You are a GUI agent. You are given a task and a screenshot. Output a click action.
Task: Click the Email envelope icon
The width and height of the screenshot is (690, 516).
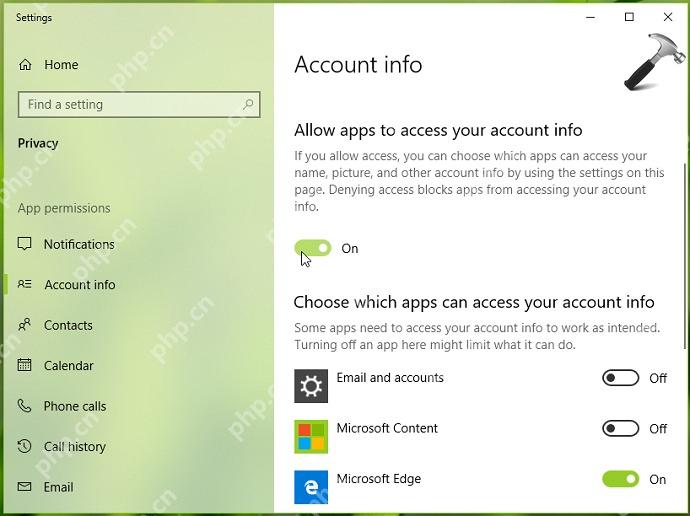[x=25, y=487]
